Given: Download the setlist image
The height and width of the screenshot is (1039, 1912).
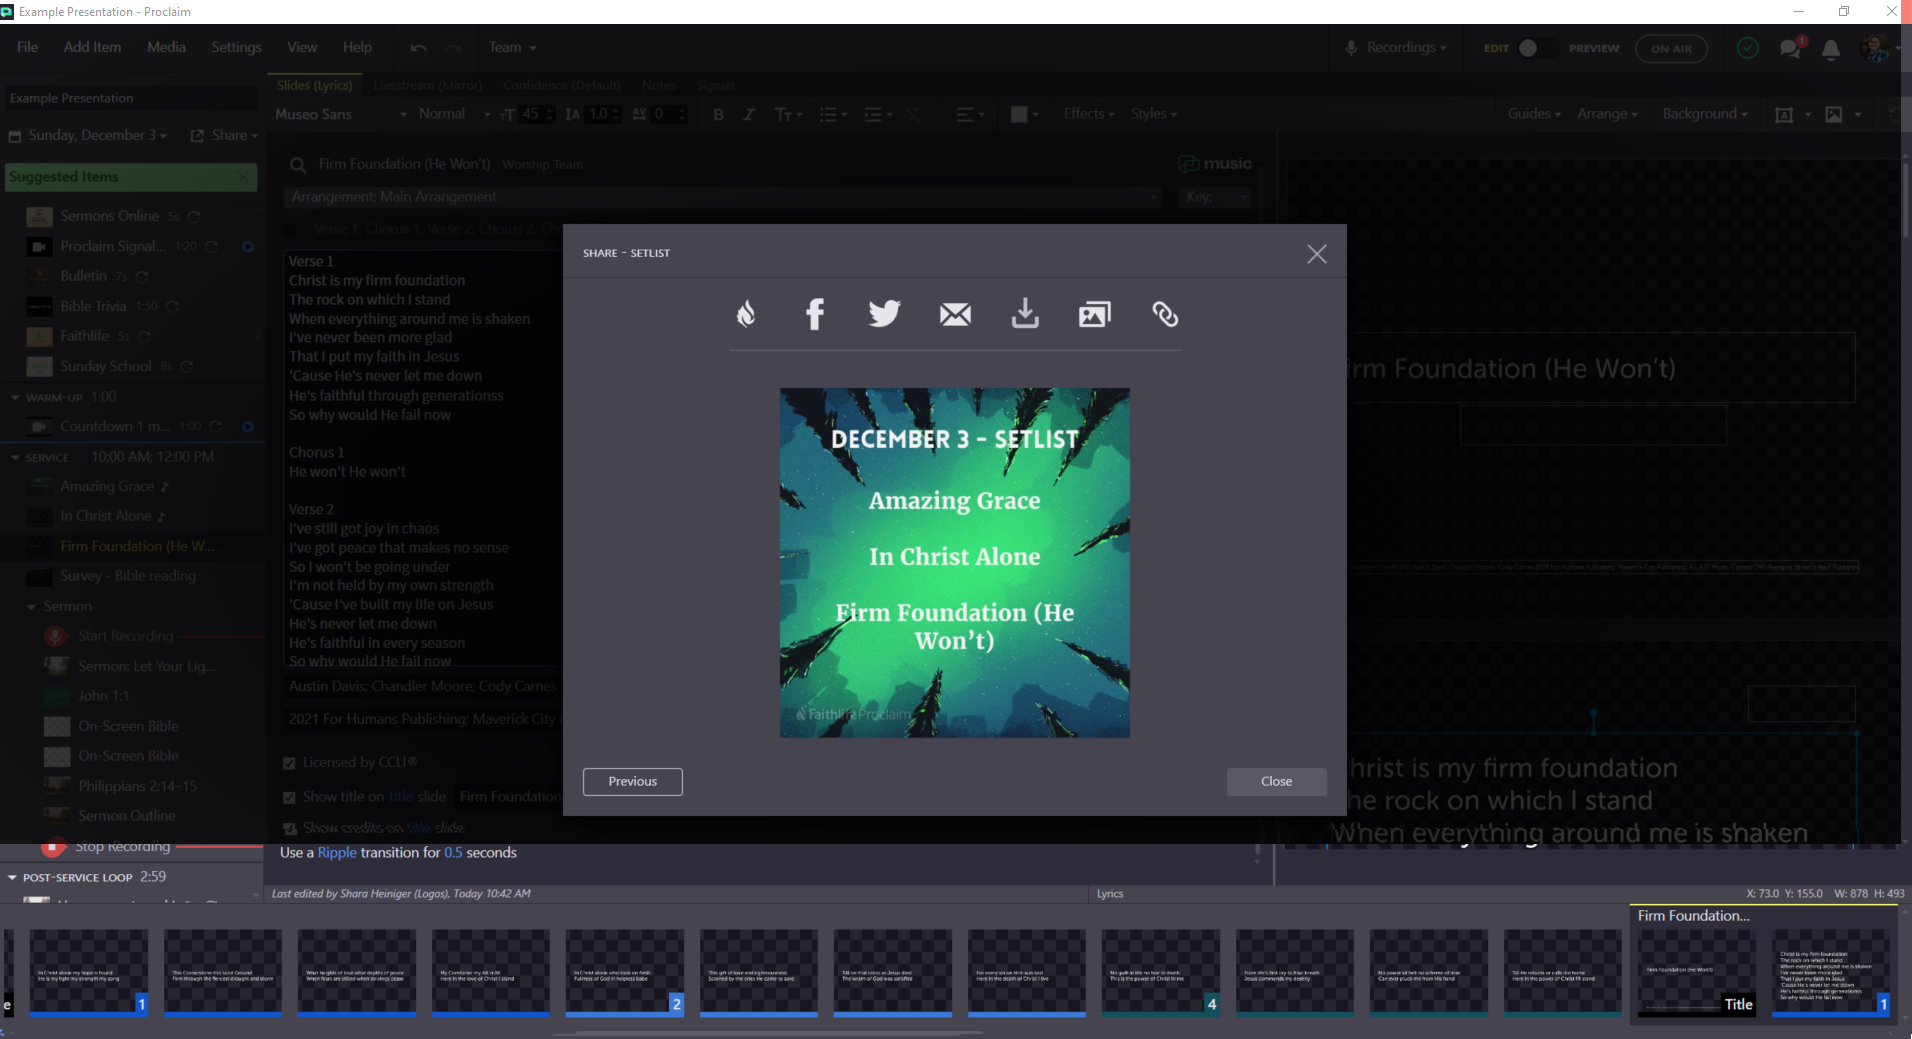Looking at the screenshot, I should click(1025, 314).
